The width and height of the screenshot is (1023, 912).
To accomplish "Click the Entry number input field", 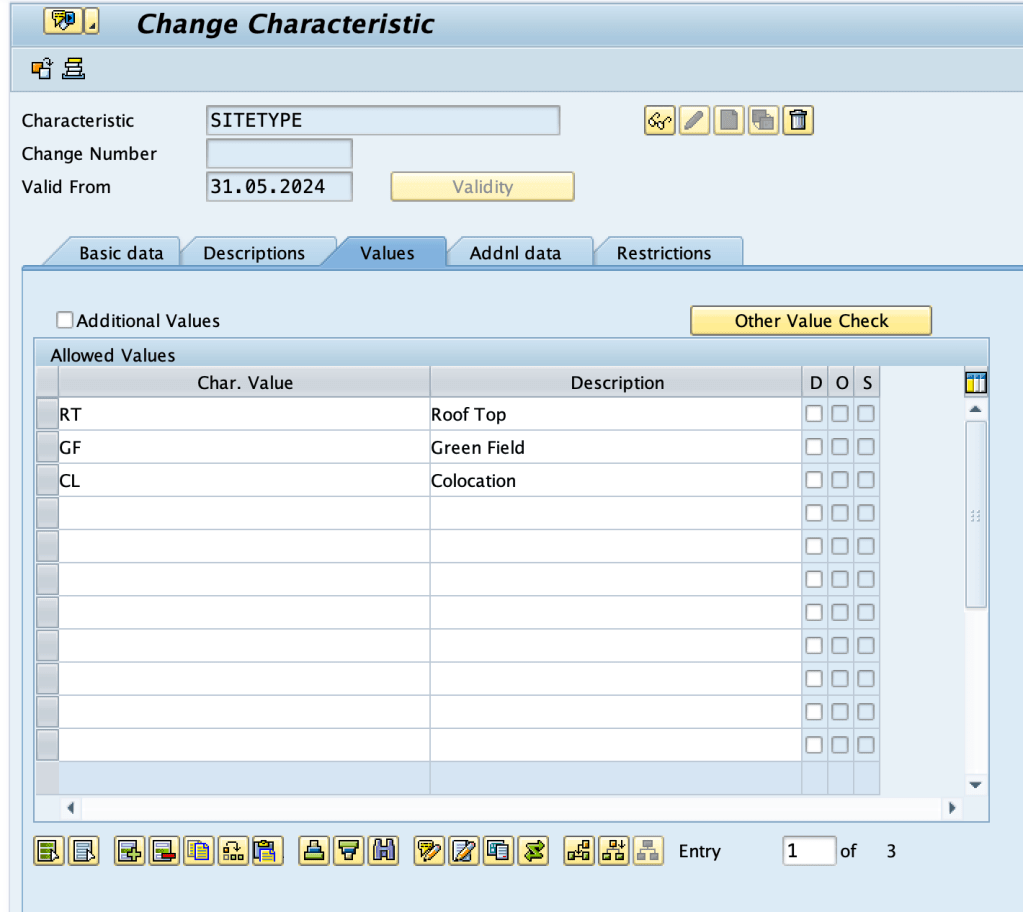I will pyautogui.click(x=808, y=851).
